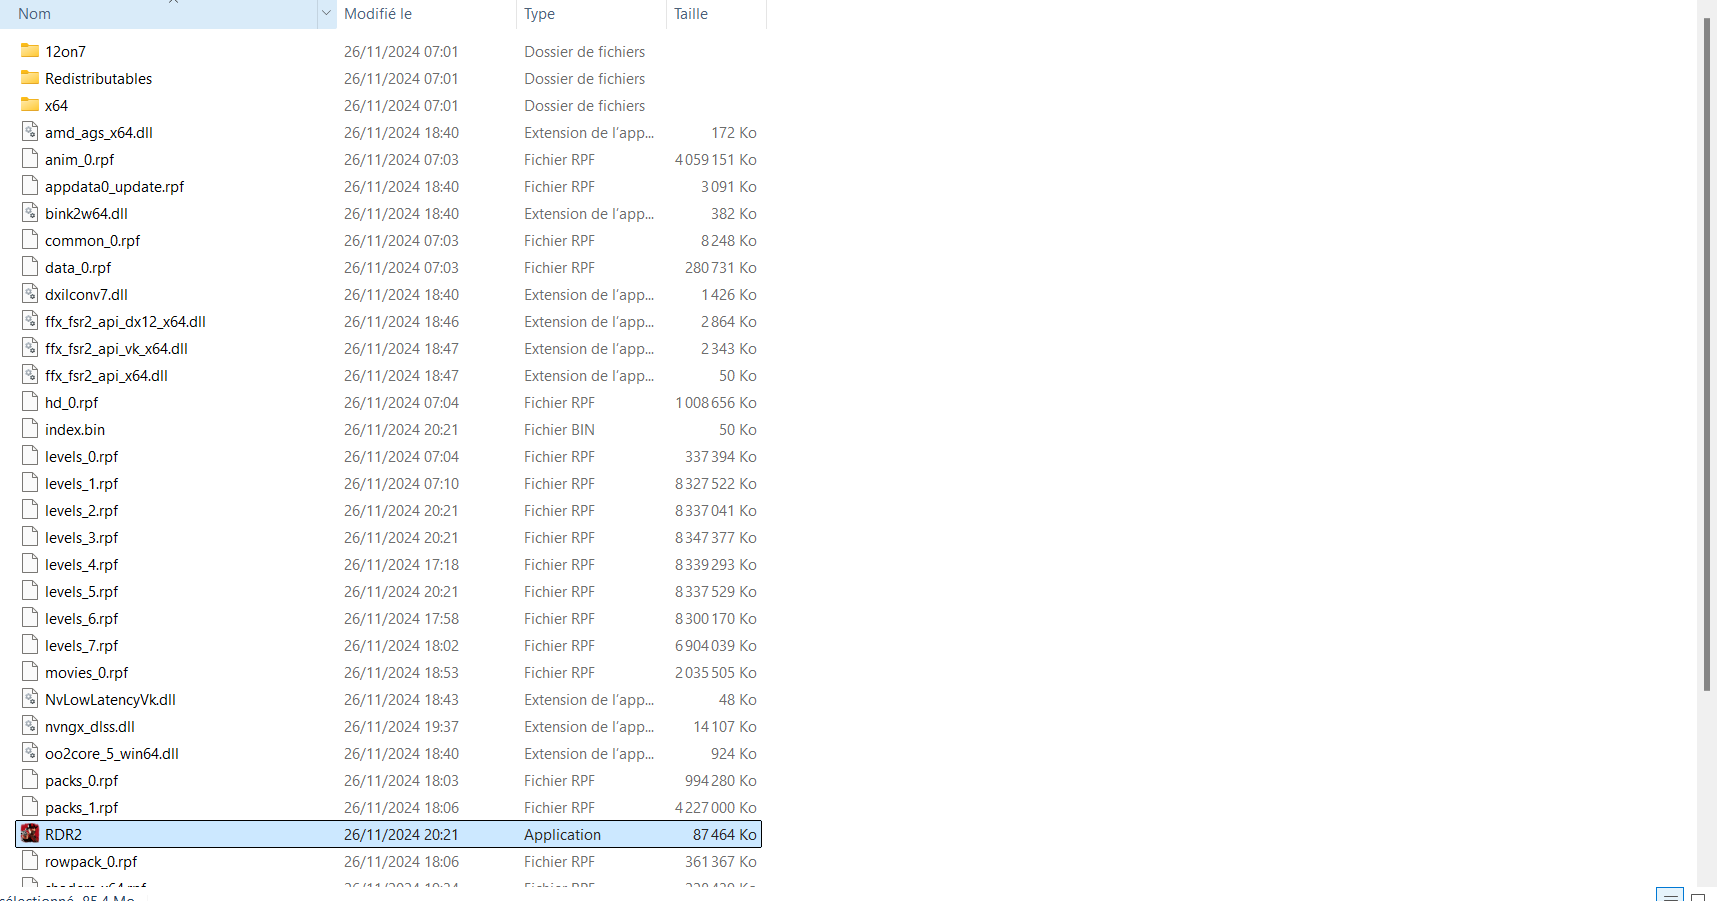This screenshot has width=1717, height=901.
Task: Click the 26/11/2024 17:18 date cell
Action: point(401,564)
